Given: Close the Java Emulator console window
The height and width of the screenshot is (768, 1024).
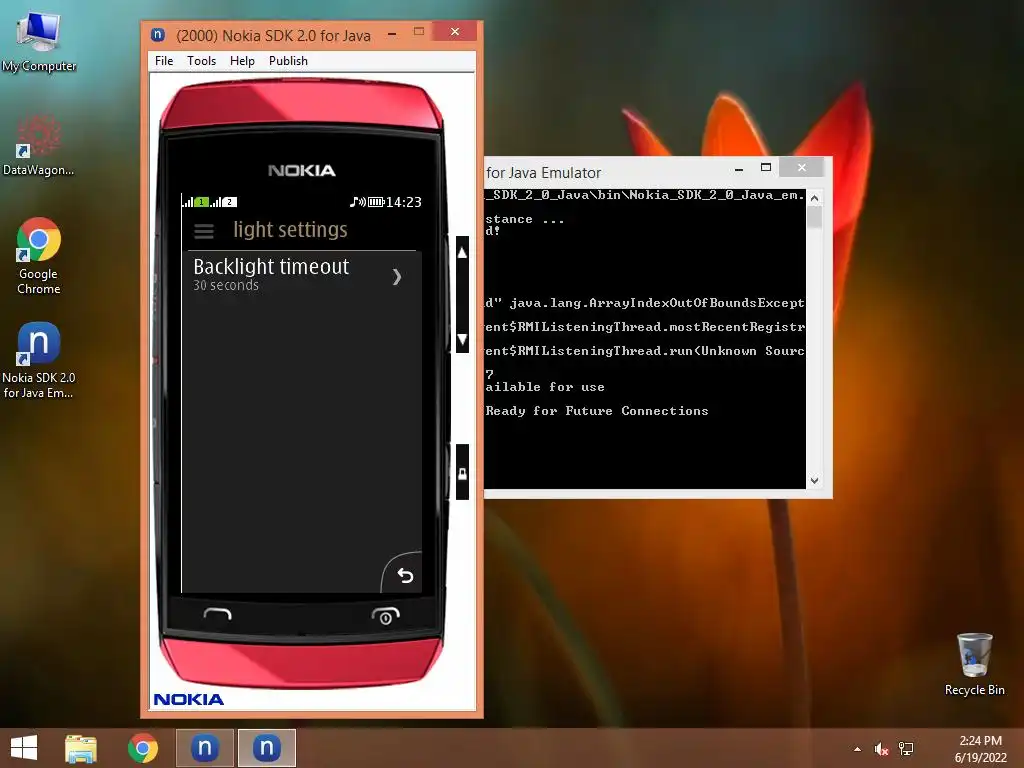Looking at the screenshot, I should click(x=801, y=168).
